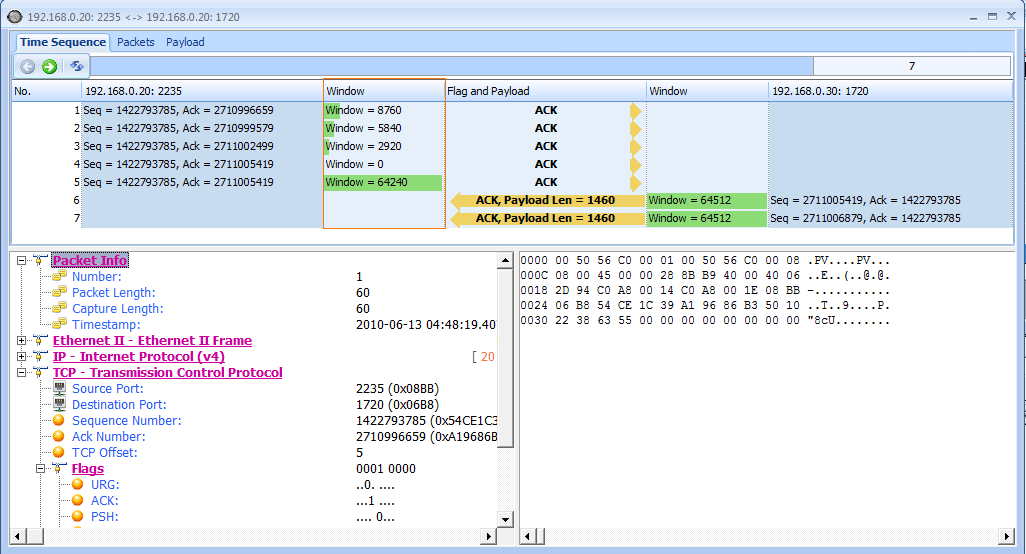
Task: Click the Destination Port value 1720 (0x06B8)
Action: pyautogui.click(x=397, y=404)
